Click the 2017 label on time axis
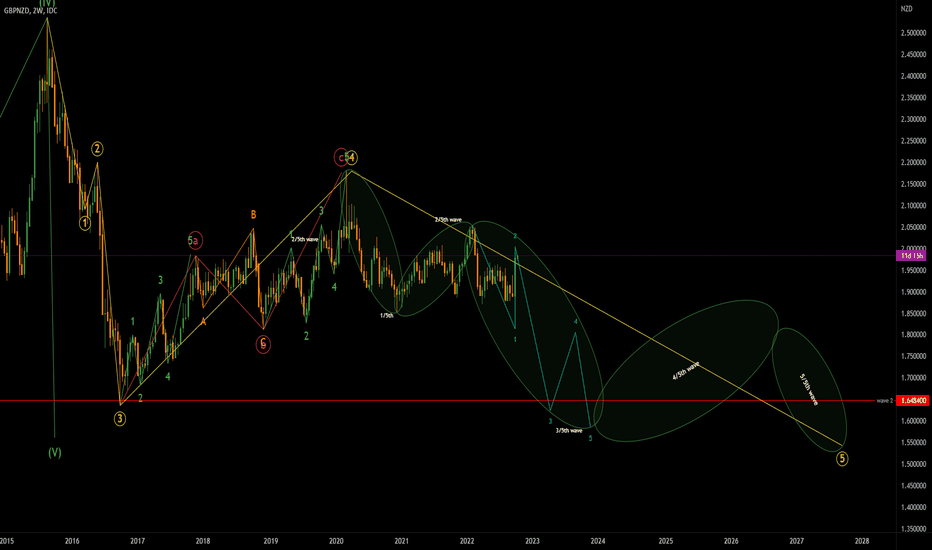932x550 pixels. (x=137, y=541)
